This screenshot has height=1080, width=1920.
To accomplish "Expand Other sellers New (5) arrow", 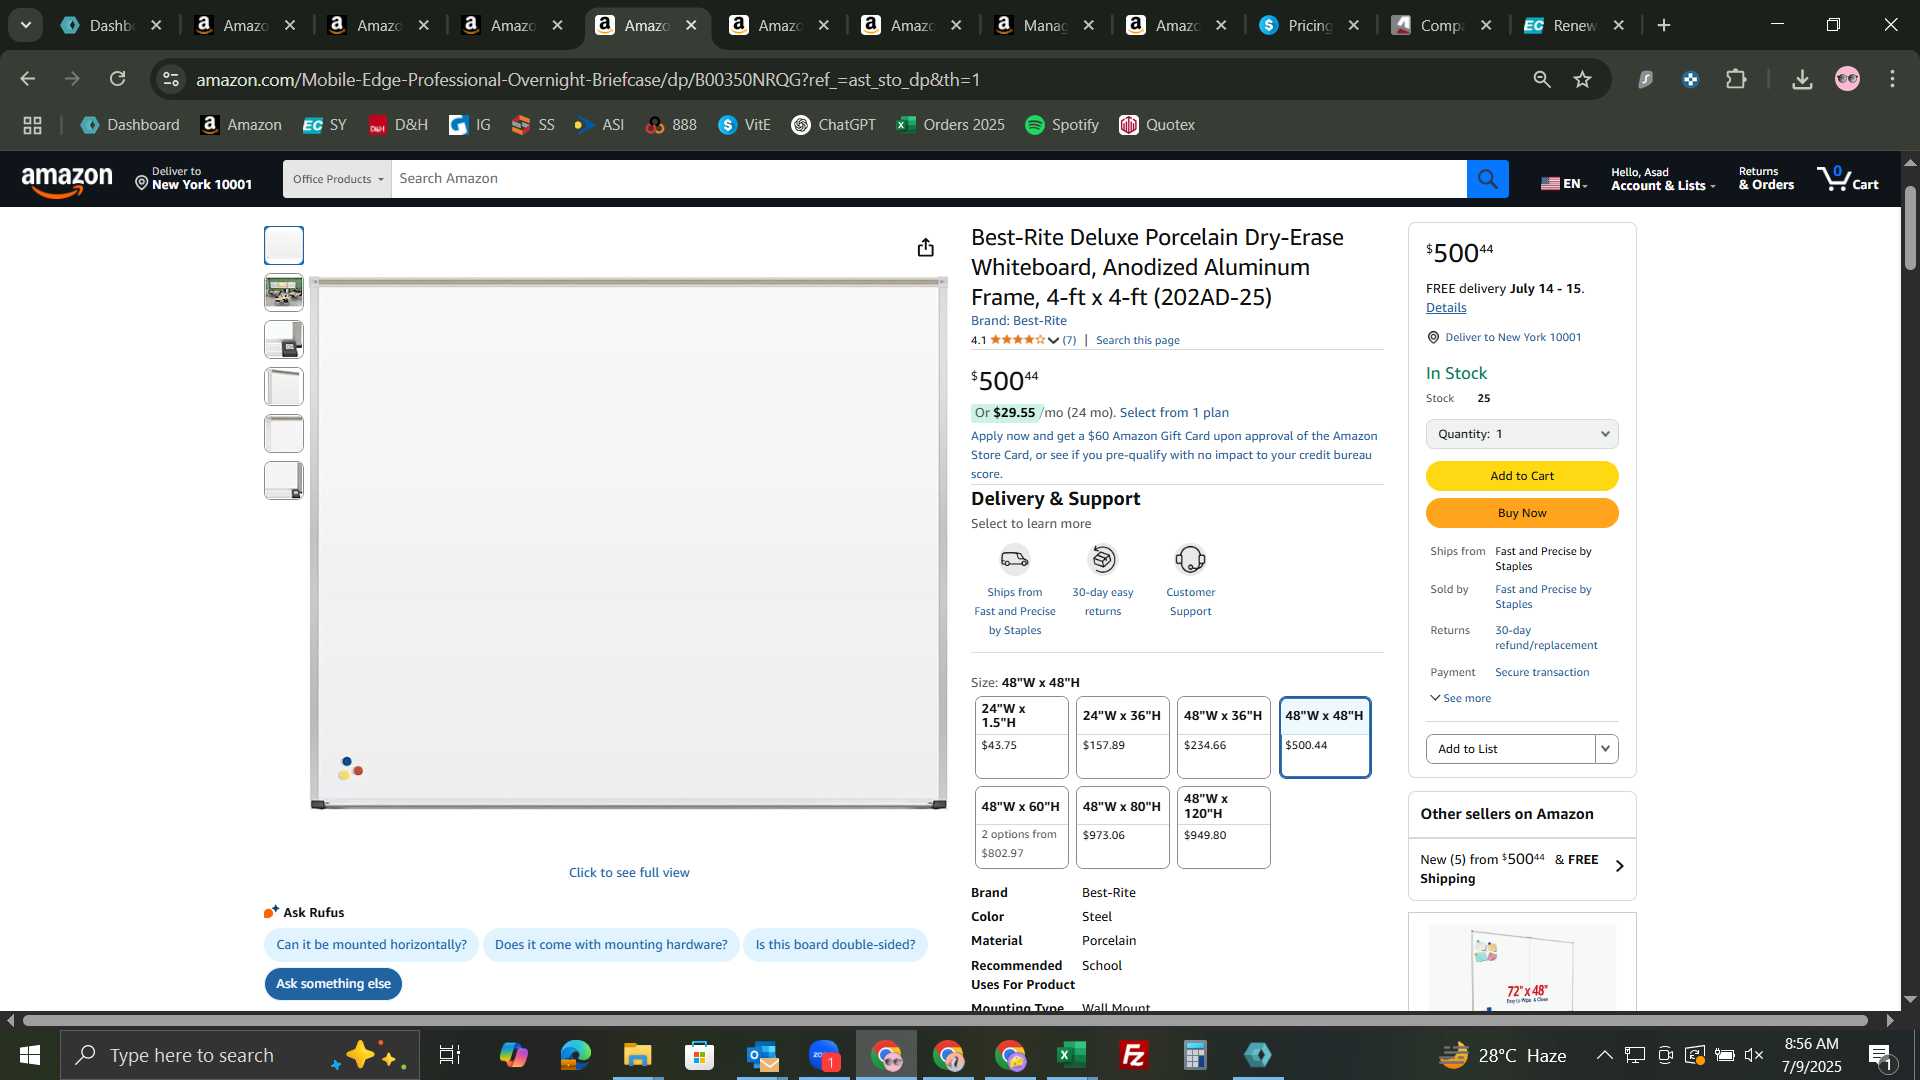I will pyautogui.click(x=1620, y=866).
